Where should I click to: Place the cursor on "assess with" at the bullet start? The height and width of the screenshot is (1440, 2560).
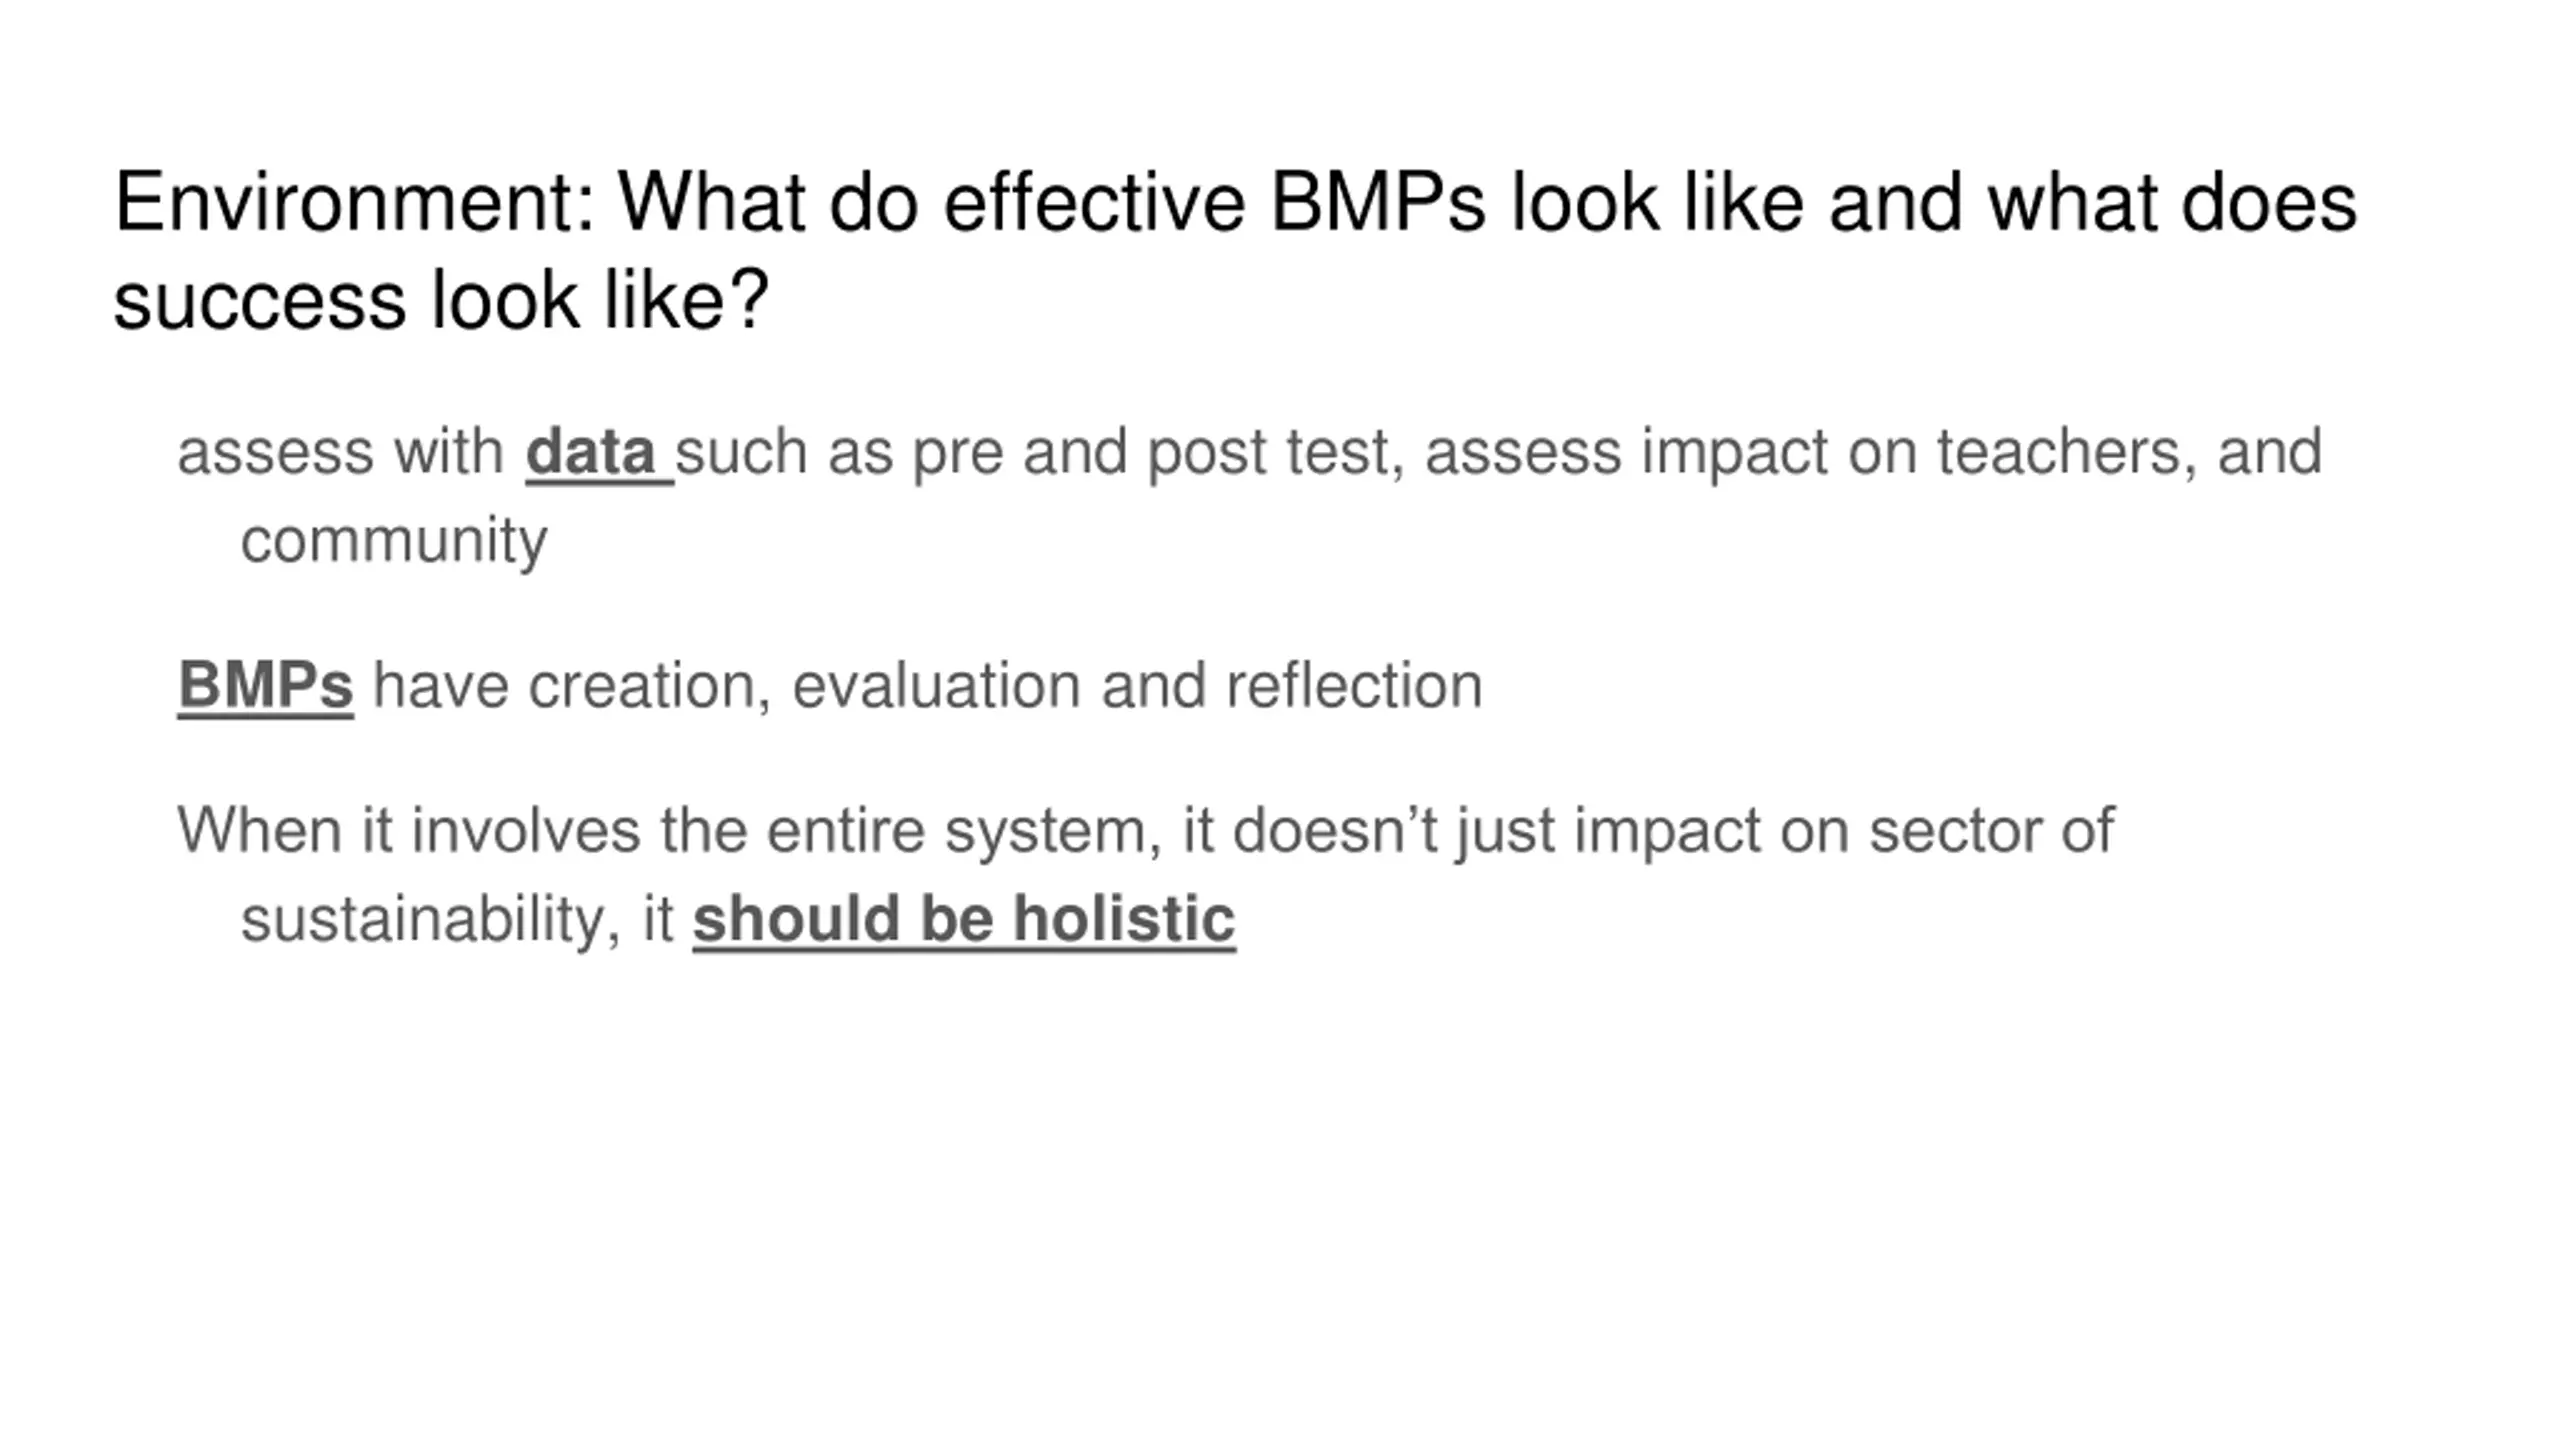point(341,452)
